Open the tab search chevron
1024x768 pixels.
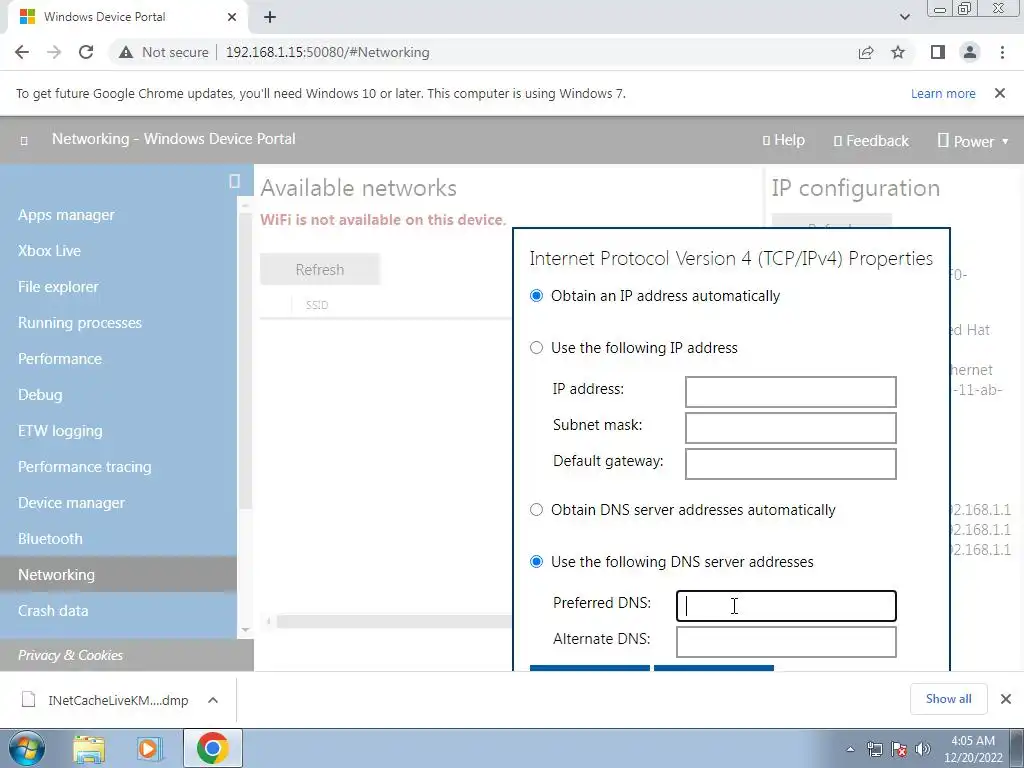click(904, 17)
